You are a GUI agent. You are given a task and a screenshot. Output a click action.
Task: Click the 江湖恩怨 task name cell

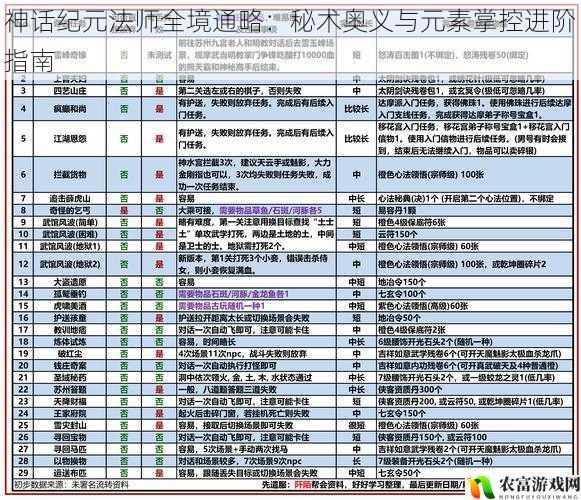[70, 139]
